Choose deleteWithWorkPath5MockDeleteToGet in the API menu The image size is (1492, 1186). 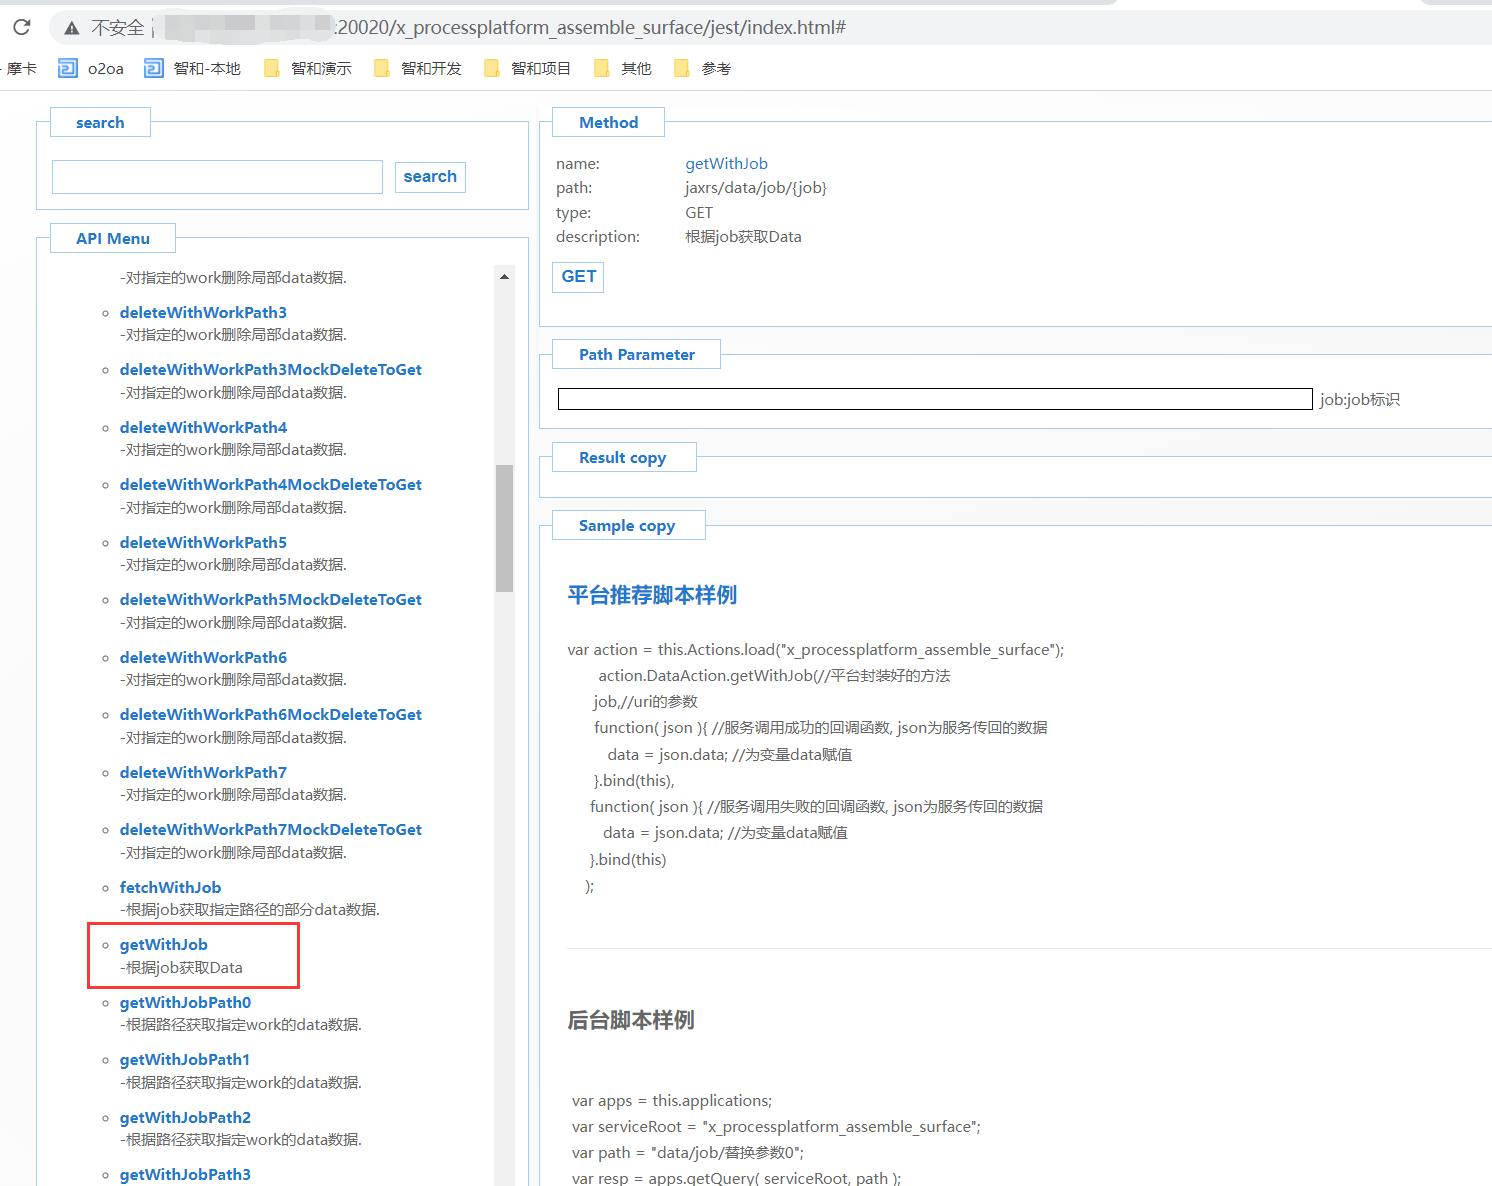[x=271, y=599]
